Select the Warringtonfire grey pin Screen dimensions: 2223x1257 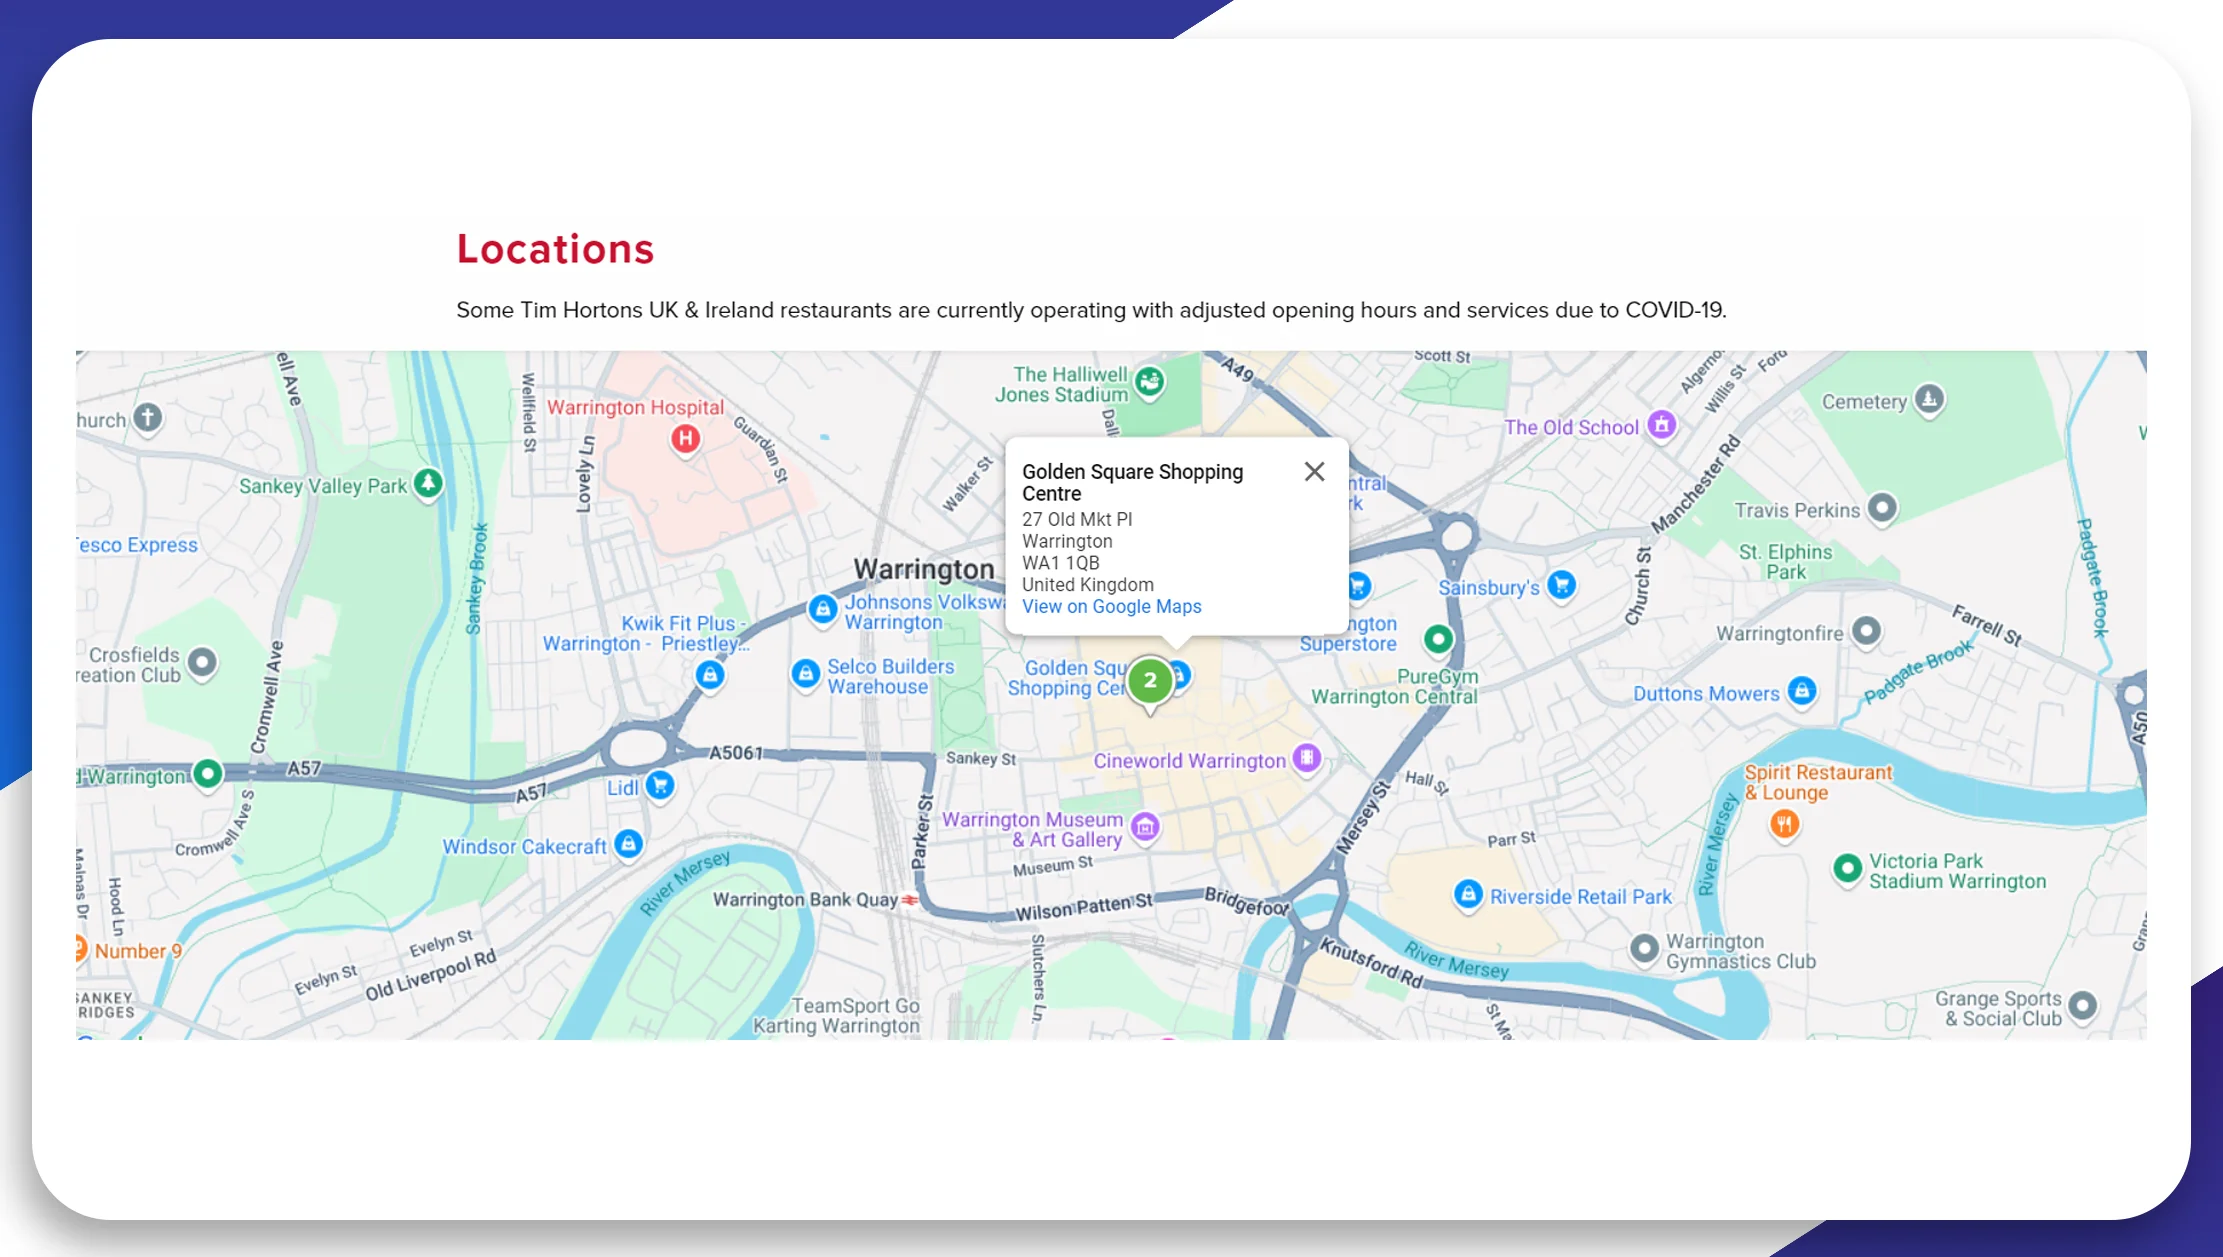[1865, 631]
